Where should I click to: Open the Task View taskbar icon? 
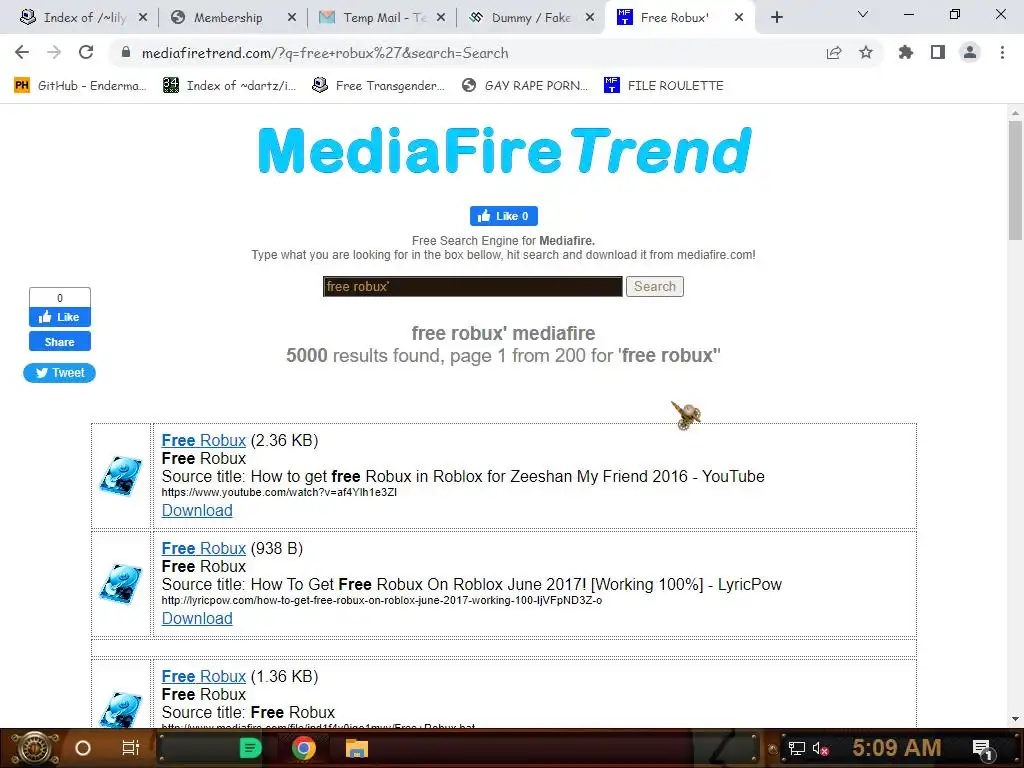coord(131,748)
